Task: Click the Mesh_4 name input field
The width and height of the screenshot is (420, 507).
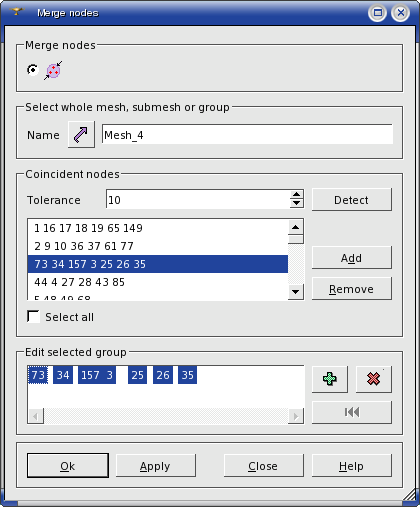Action: tap(247, 135)
